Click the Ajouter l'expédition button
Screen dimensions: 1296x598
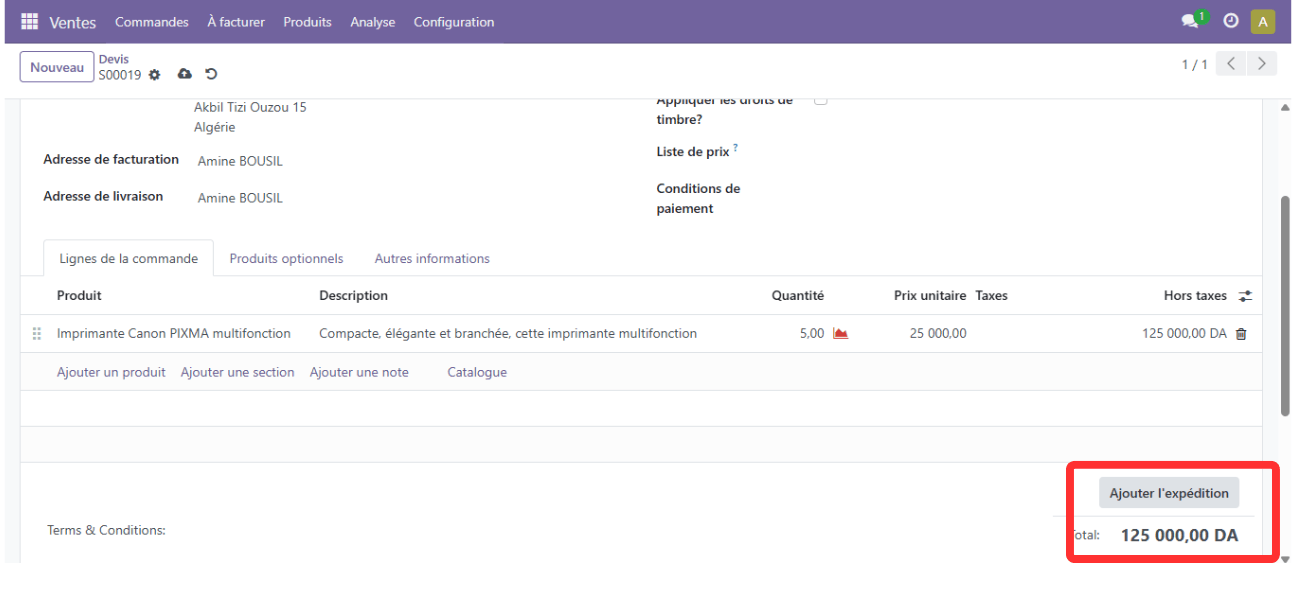(1168, 493)
